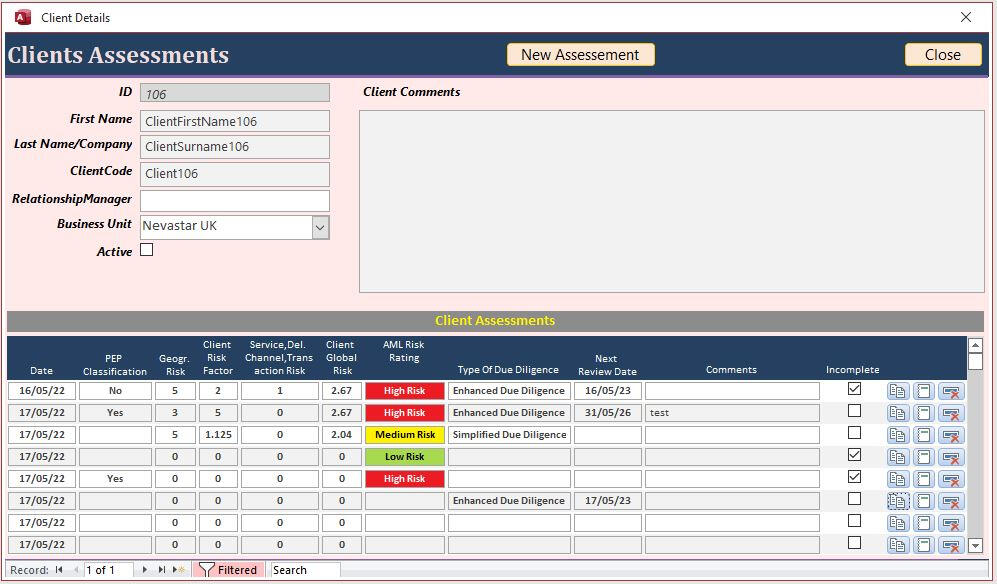Toggle the Filtered indicator in the record bar
Image resolution: width=997 pixels, height=584 pixels.
228,570
